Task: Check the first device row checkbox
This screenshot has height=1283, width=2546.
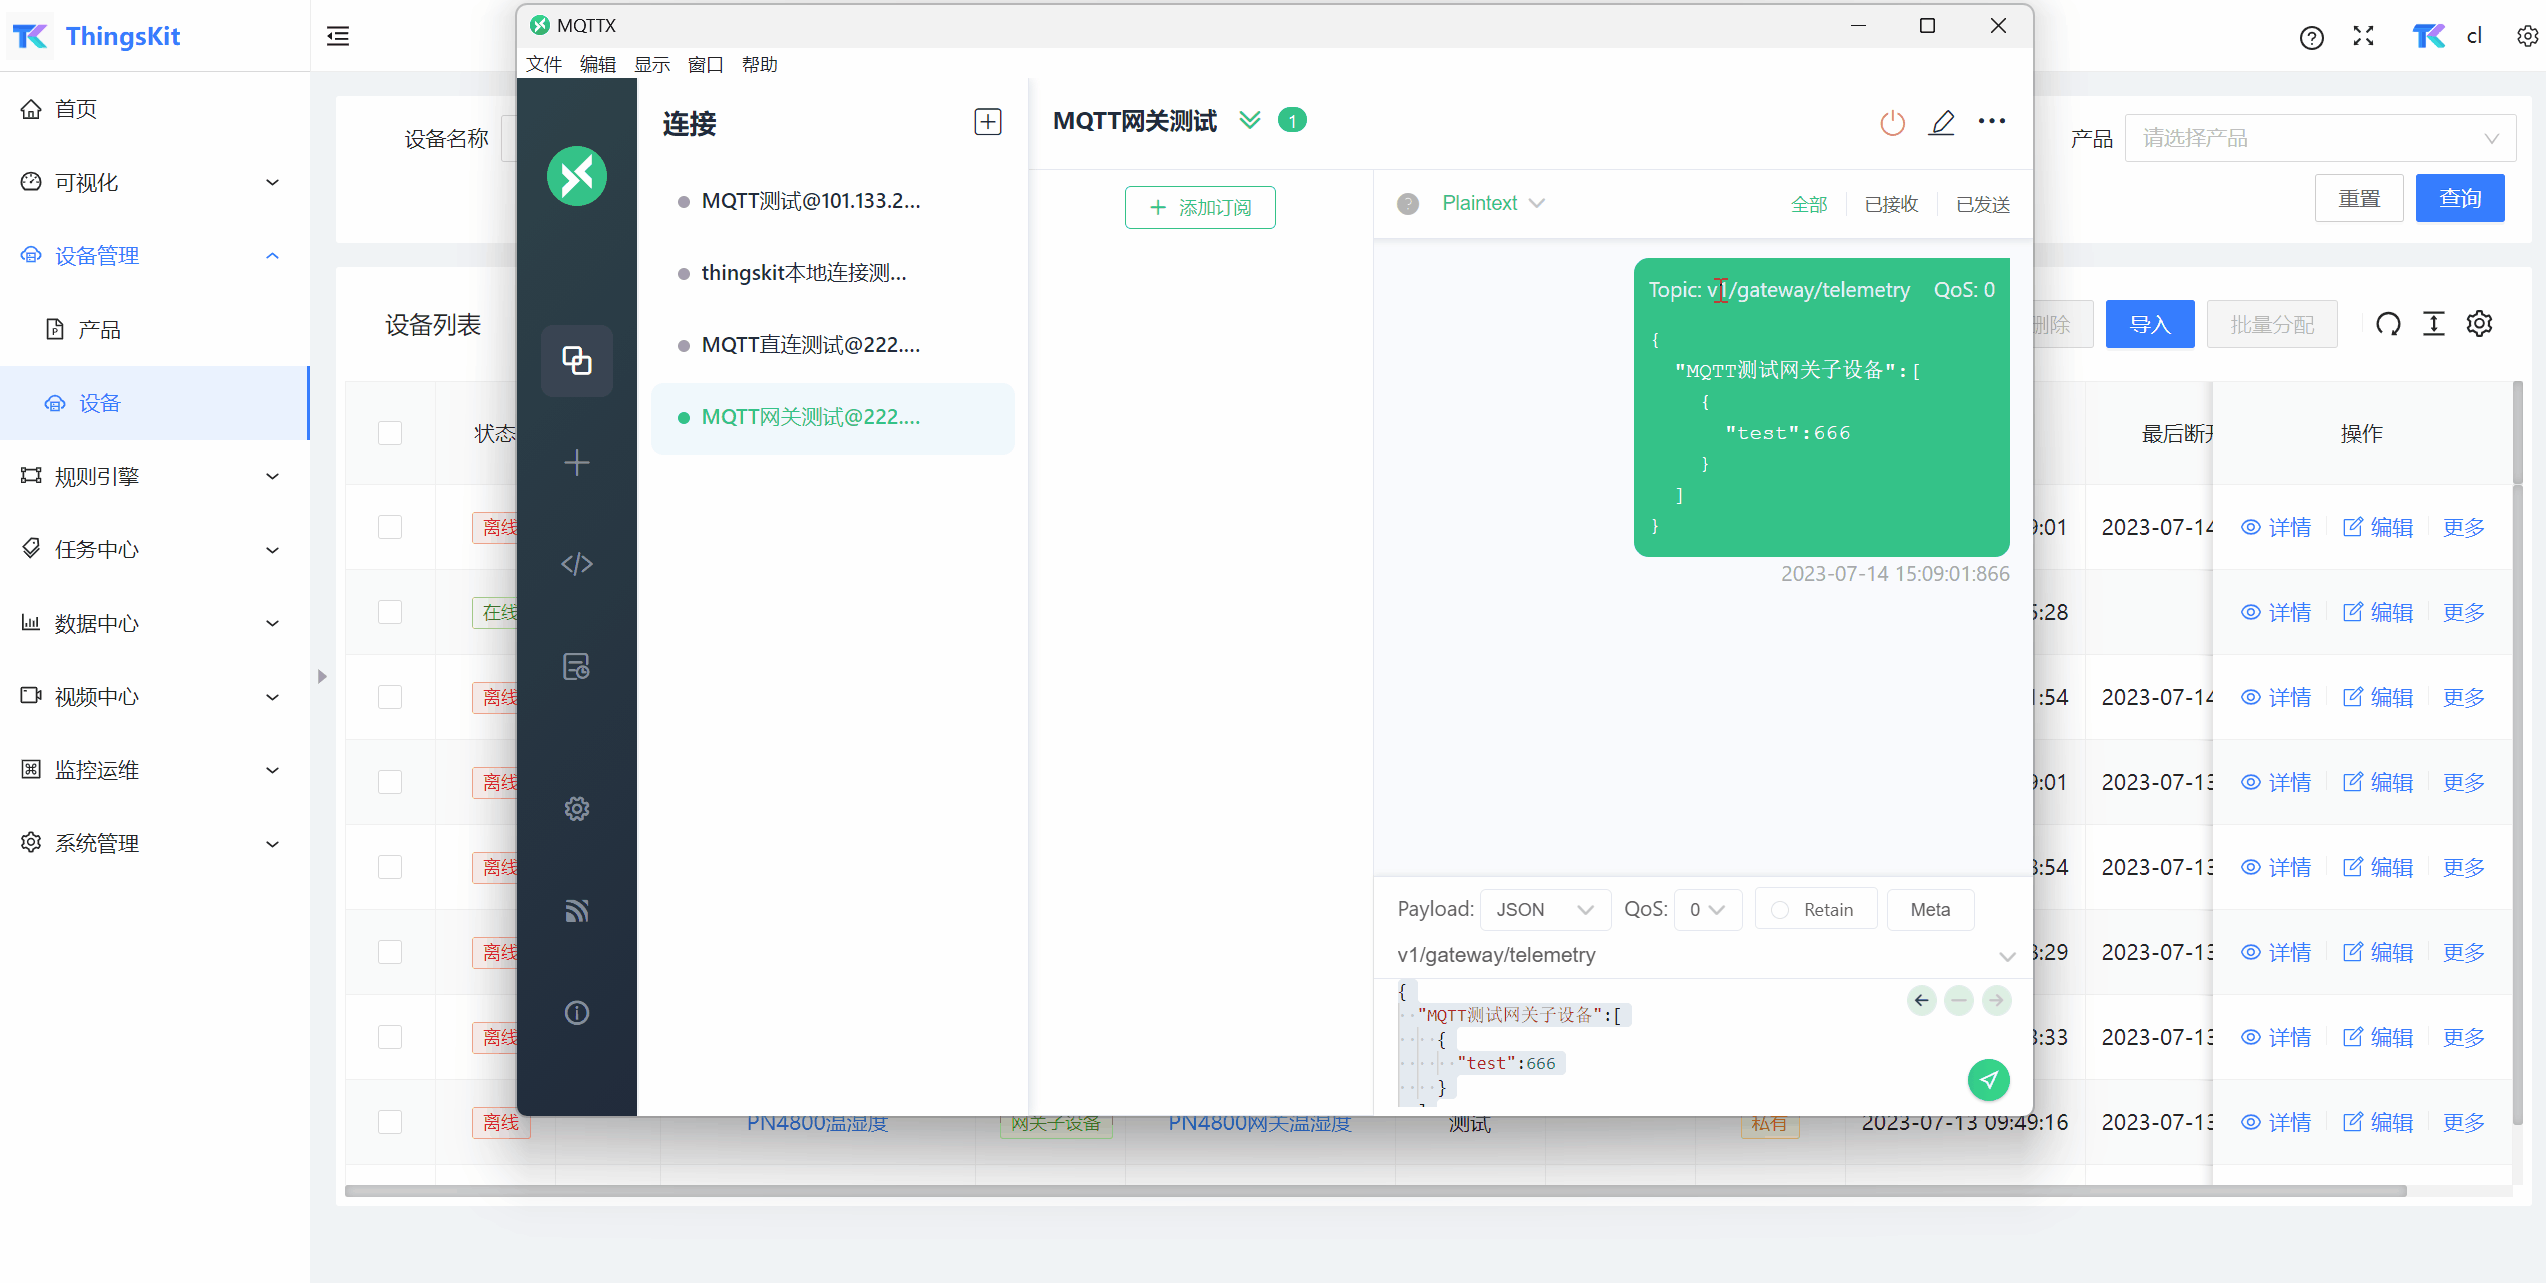Action: tap(390, 527)
